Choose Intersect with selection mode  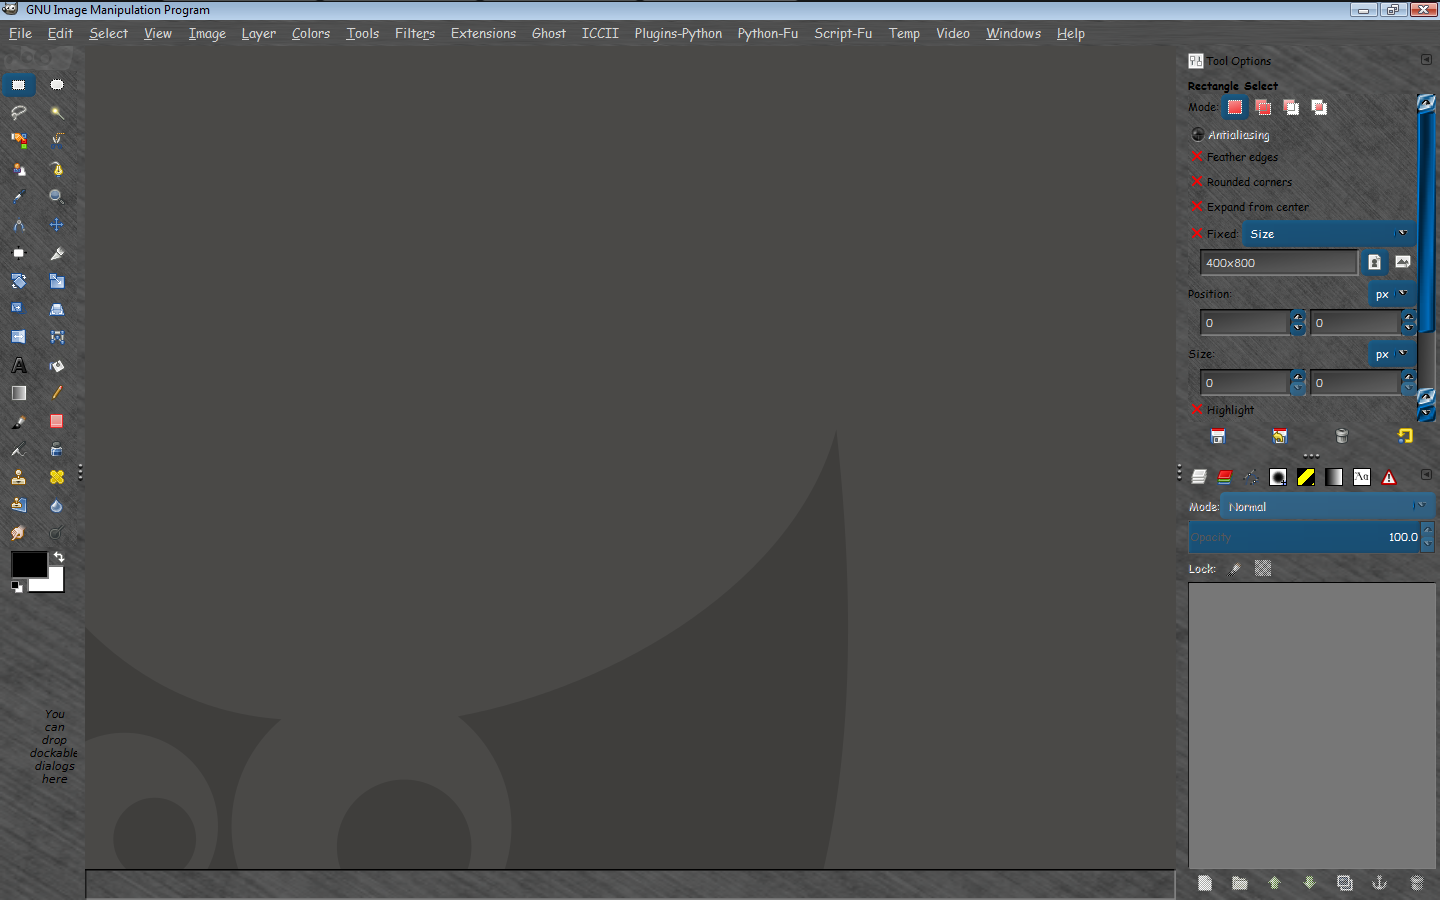tap(1320, 107)
